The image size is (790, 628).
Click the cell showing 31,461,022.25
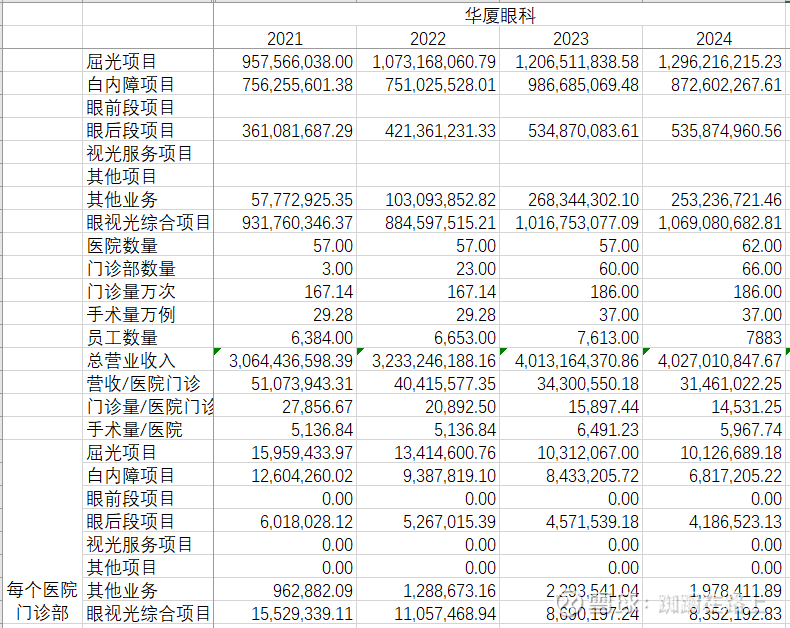pyautogui.click(x=714, y=383)
